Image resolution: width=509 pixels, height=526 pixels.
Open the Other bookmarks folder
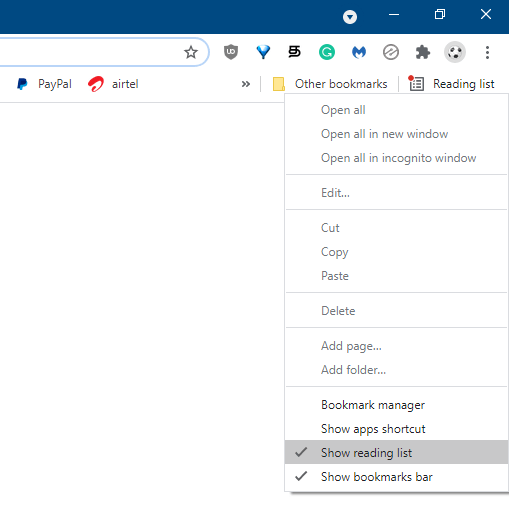(x=330, y=84)
